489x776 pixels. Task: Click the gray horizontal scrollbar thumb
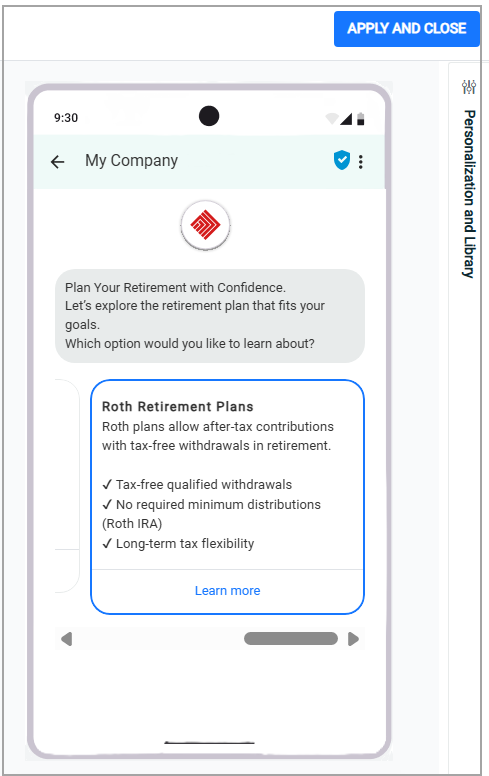(x=291, y=638)
